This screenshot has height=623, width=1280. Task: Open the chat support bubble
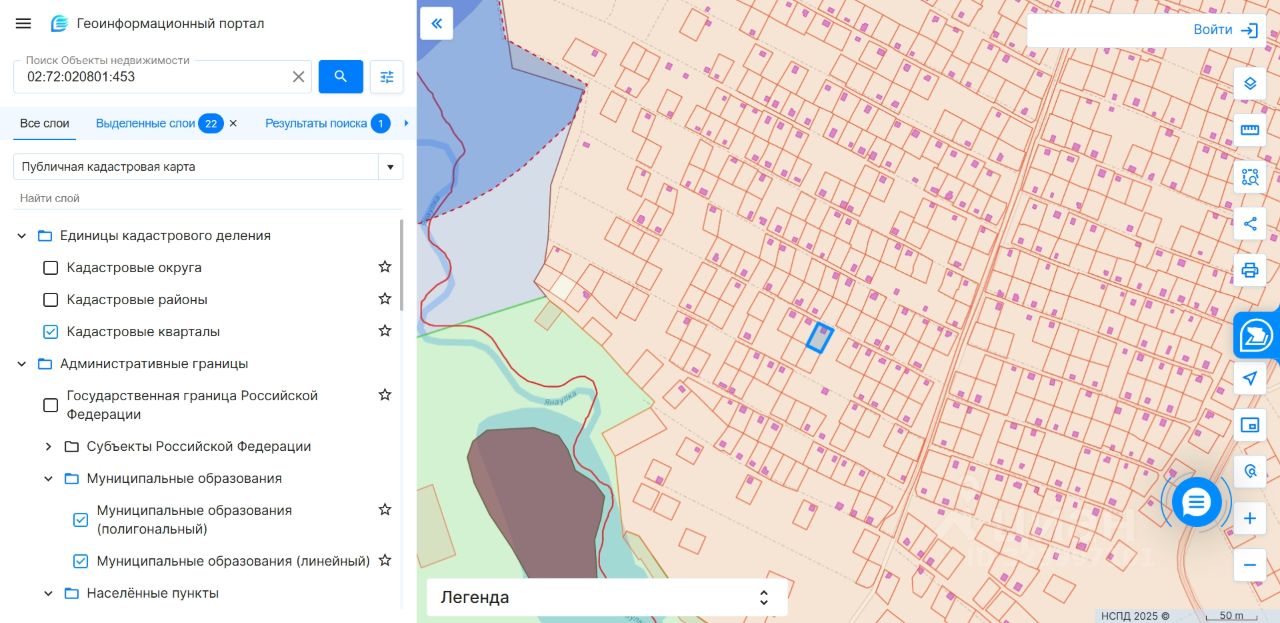[x=1196, y=502]
